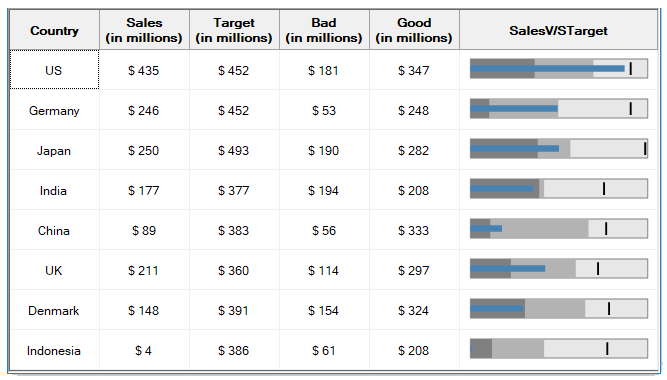The width and height of the screenshot is (667, 380).
Task: Select the Indonesia country cell
Action: pos(54,350)
